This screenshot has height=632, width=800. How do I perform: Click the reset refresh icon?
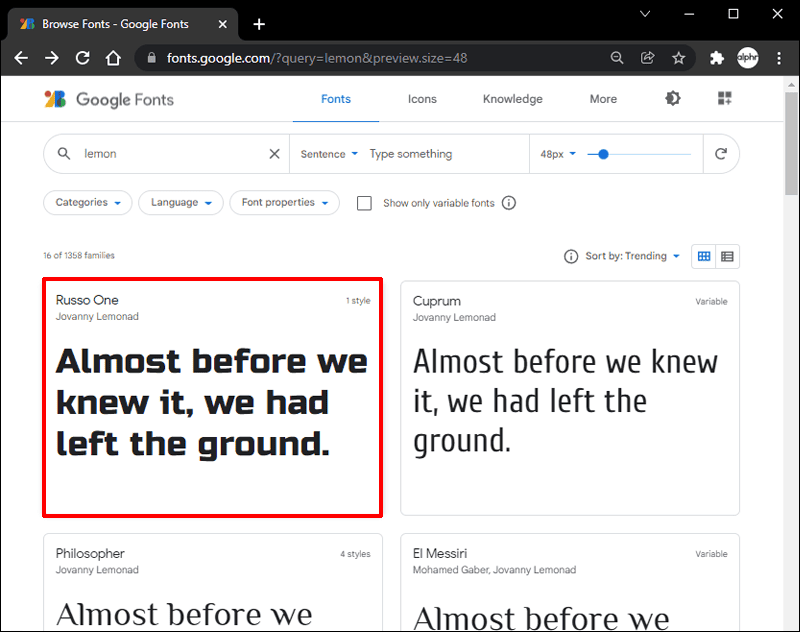[721, 154]
